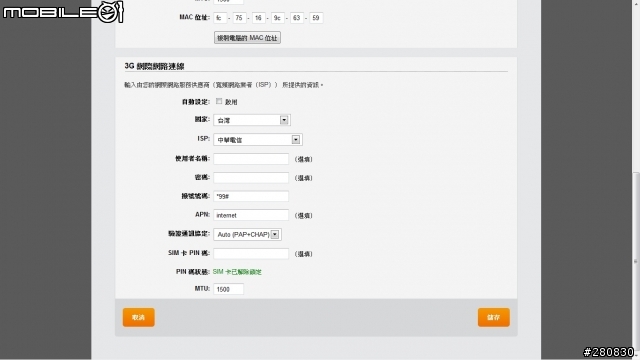Click the Clone PC MAC address button
640x360 pixels.
247,38
